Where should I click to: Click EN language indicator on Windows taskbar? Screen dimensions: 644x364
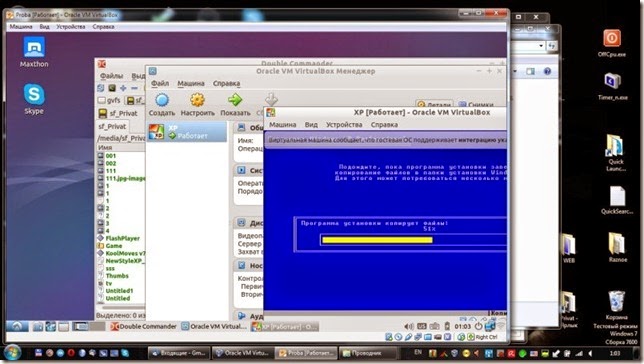[x=418, y=352]
